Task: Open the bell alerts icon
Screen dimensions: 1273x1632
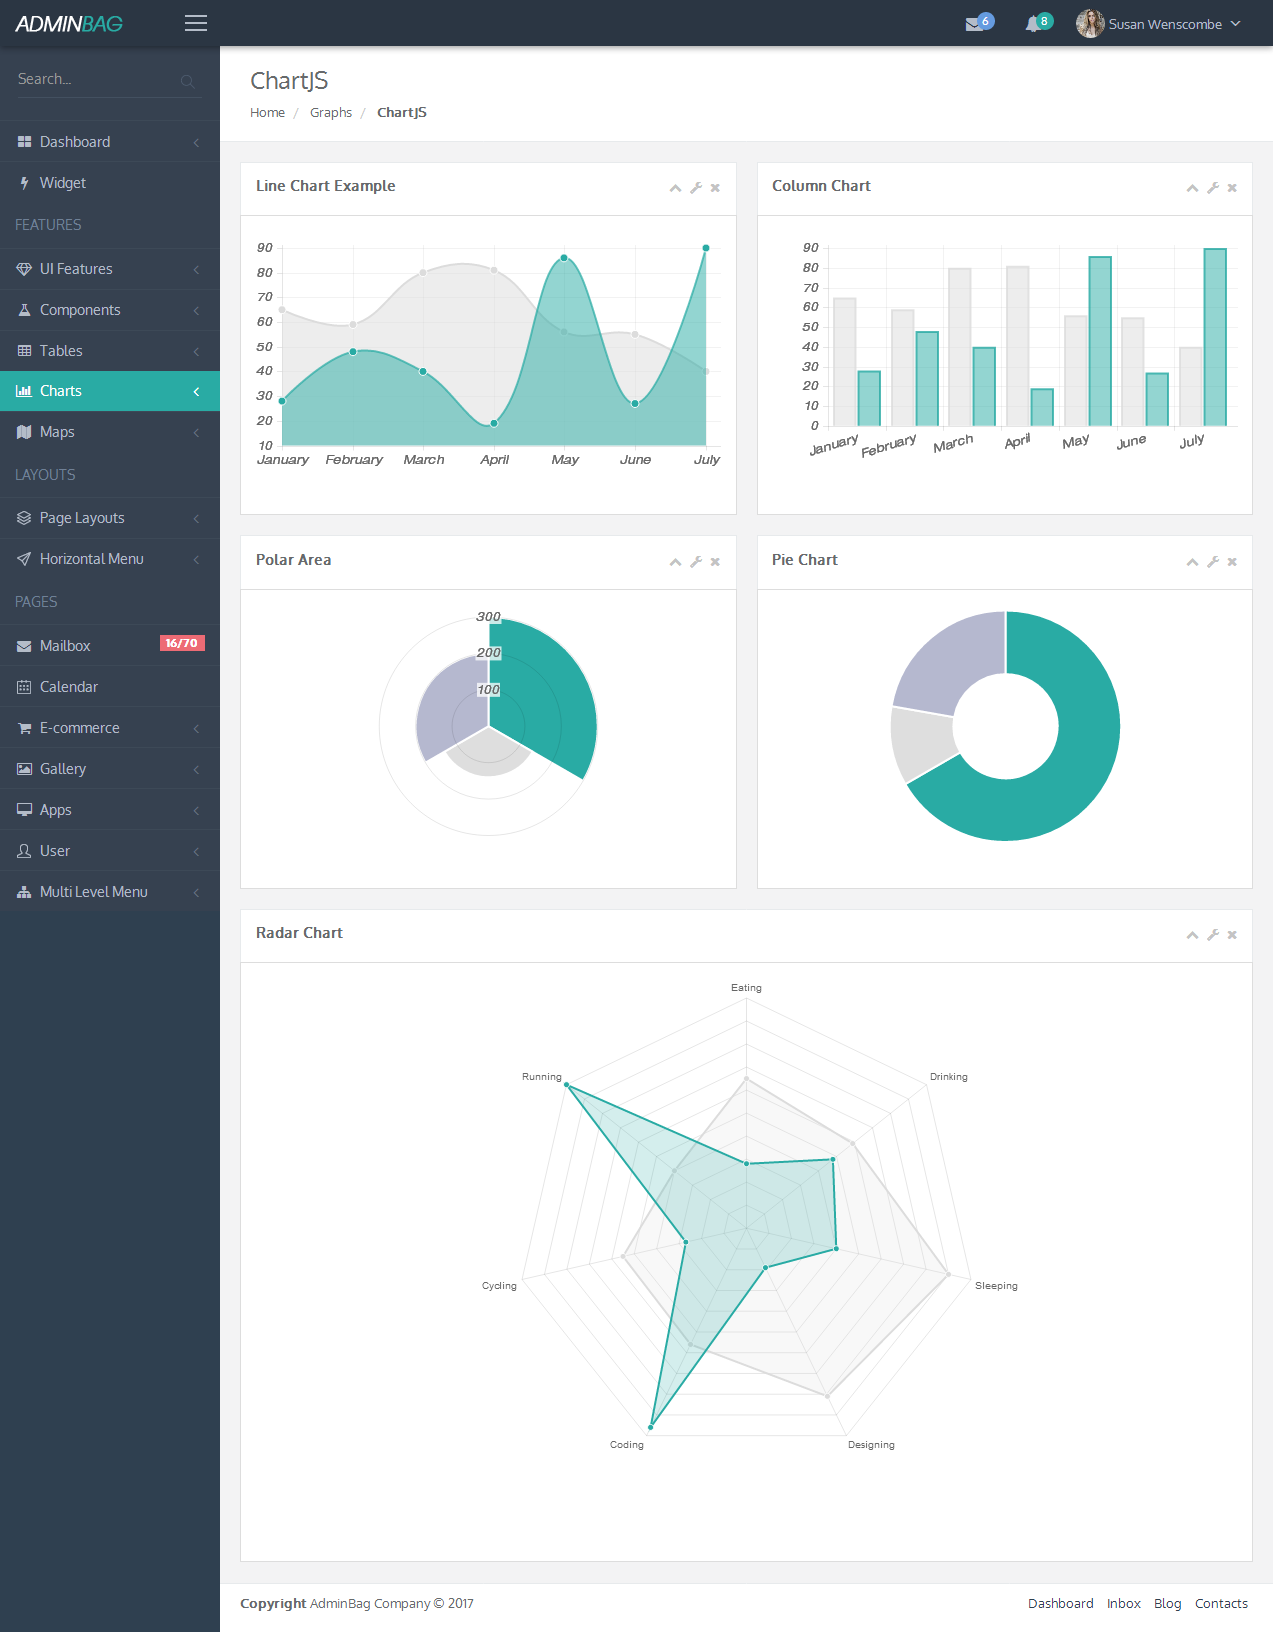Action: coord(1033,24)
